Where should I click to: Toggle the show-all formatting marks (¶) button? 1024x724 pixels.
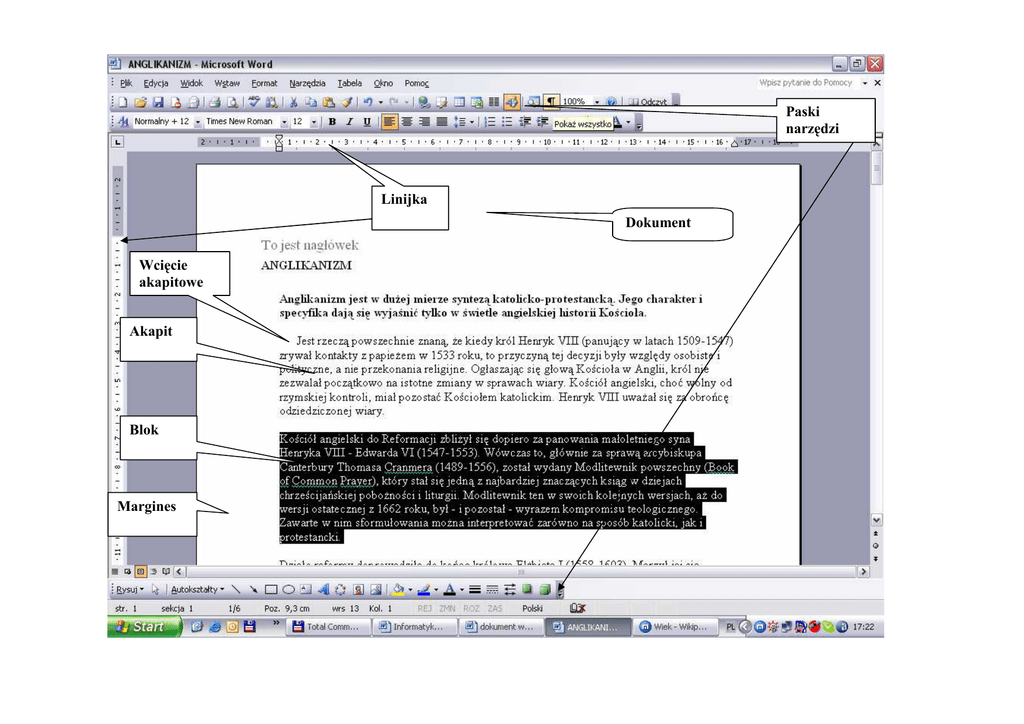551,102
